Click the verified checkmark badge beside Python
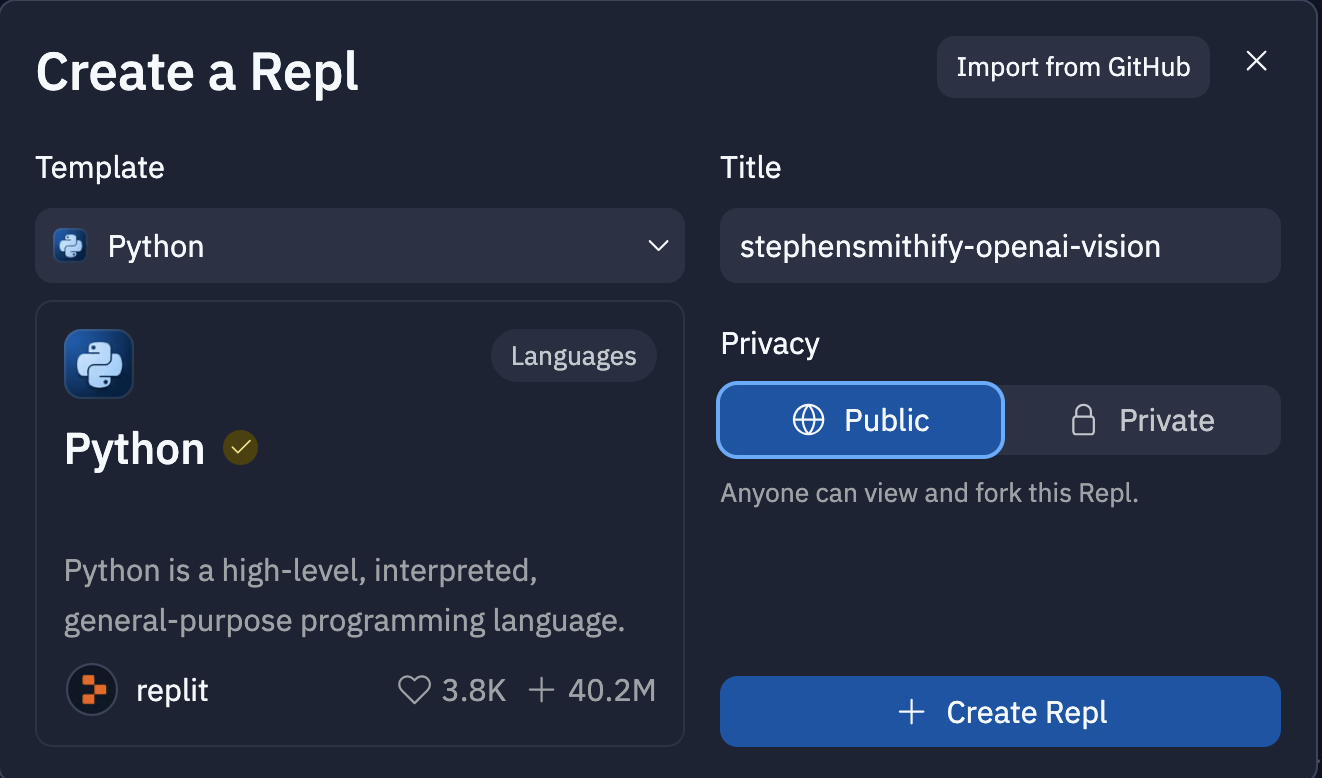The height and width of the screenshot is (778, 1322). point(240,449)
